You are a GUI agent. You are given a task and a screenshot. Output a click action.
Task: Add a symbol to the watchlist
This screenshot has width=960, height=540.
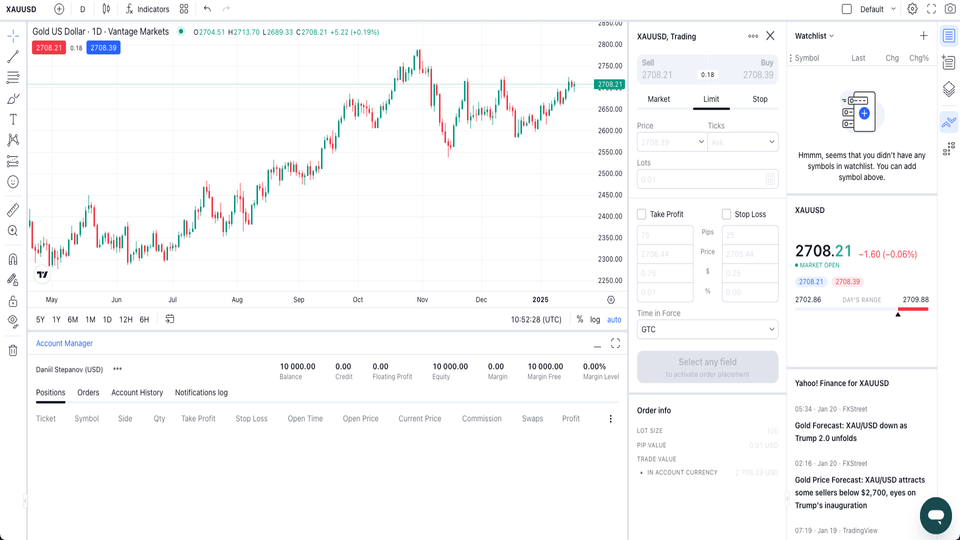(x=923, y=36)
